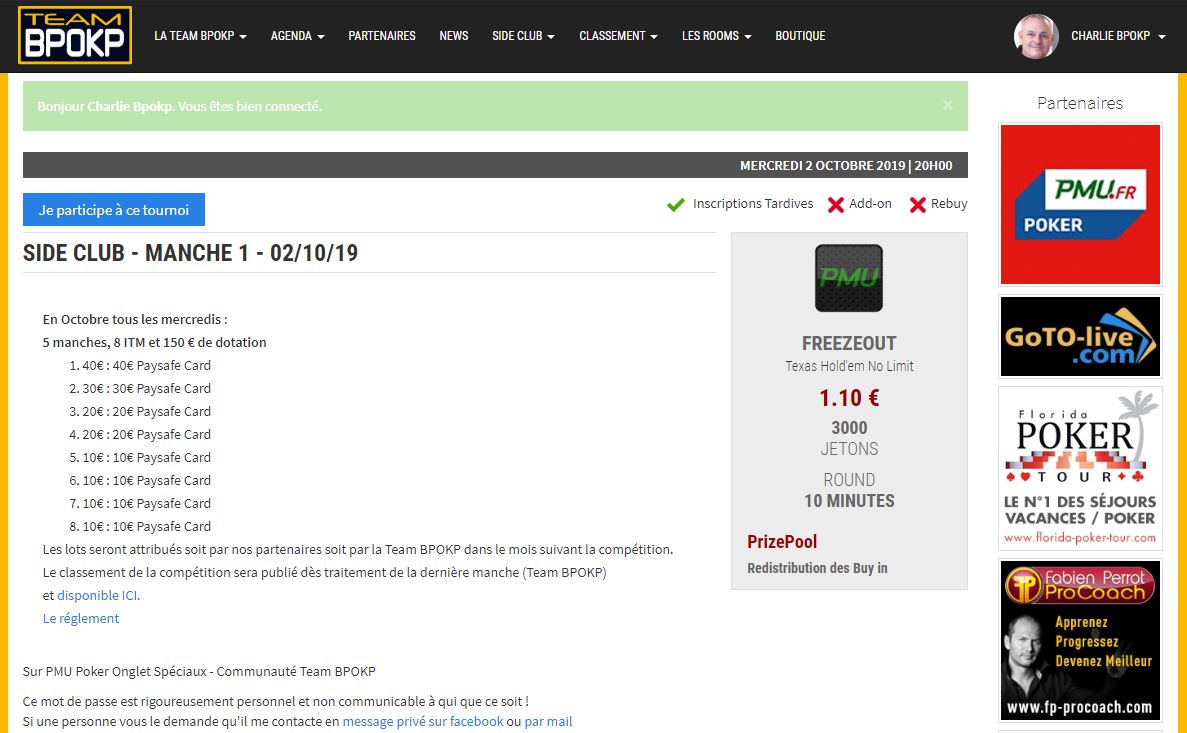1187x733 pixels.
Task: Click the PMU room logo icon
Action: (849, 278)
